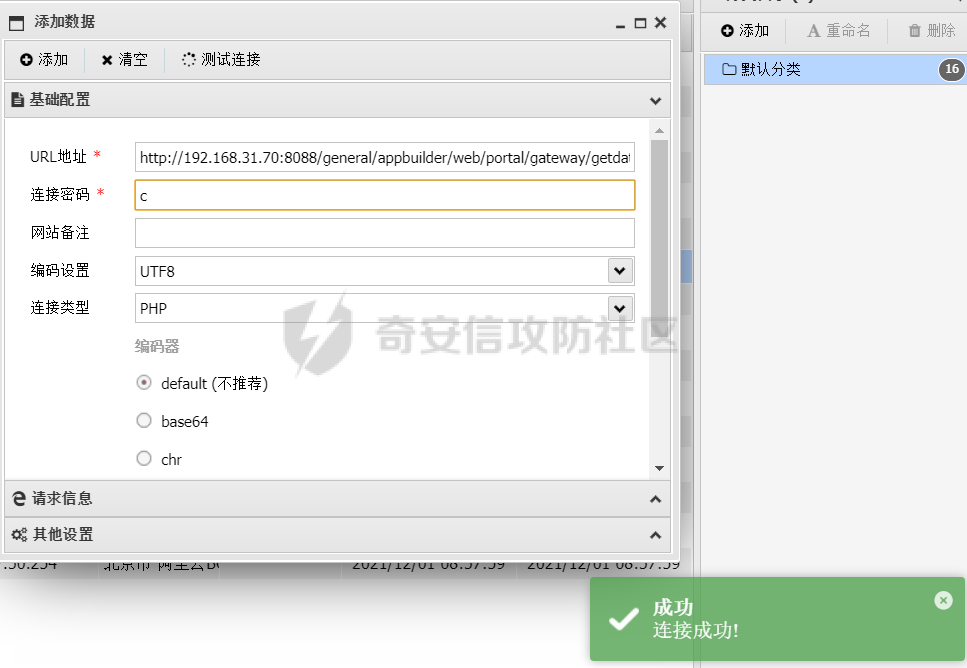
Task: Dismiss the 连接成功 notification
Action: pos(943,600)
